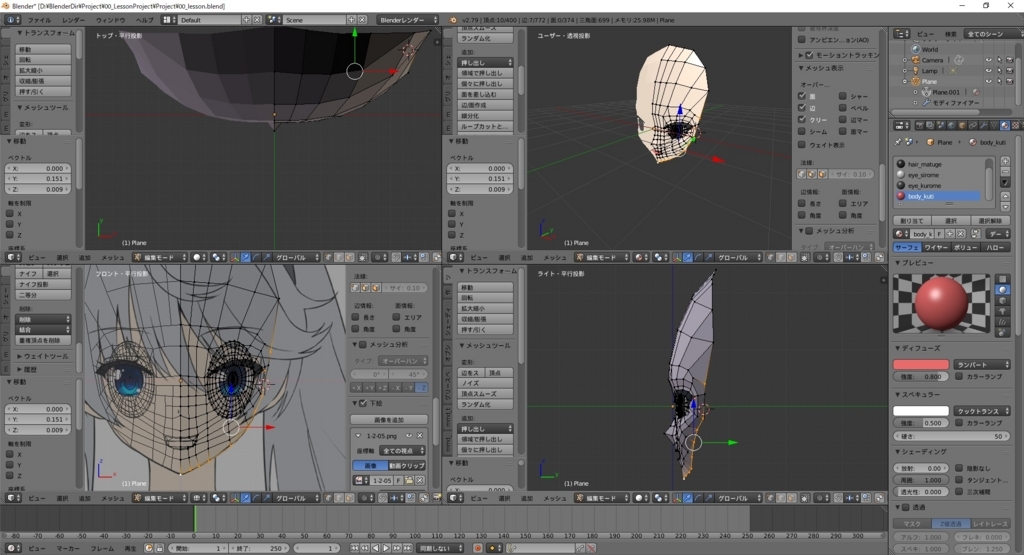
Task: Toggle the 陰影なし shading checkbox
Action: click(959, 468)
